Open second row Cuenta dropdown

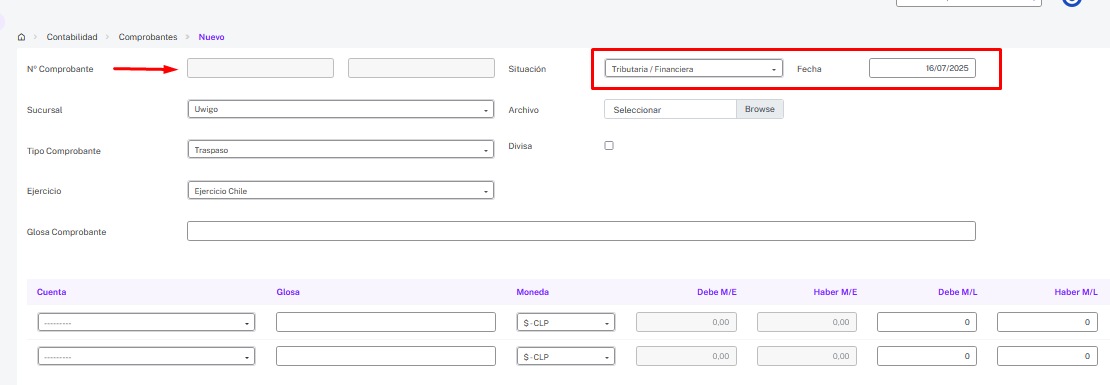coord(147,357)
